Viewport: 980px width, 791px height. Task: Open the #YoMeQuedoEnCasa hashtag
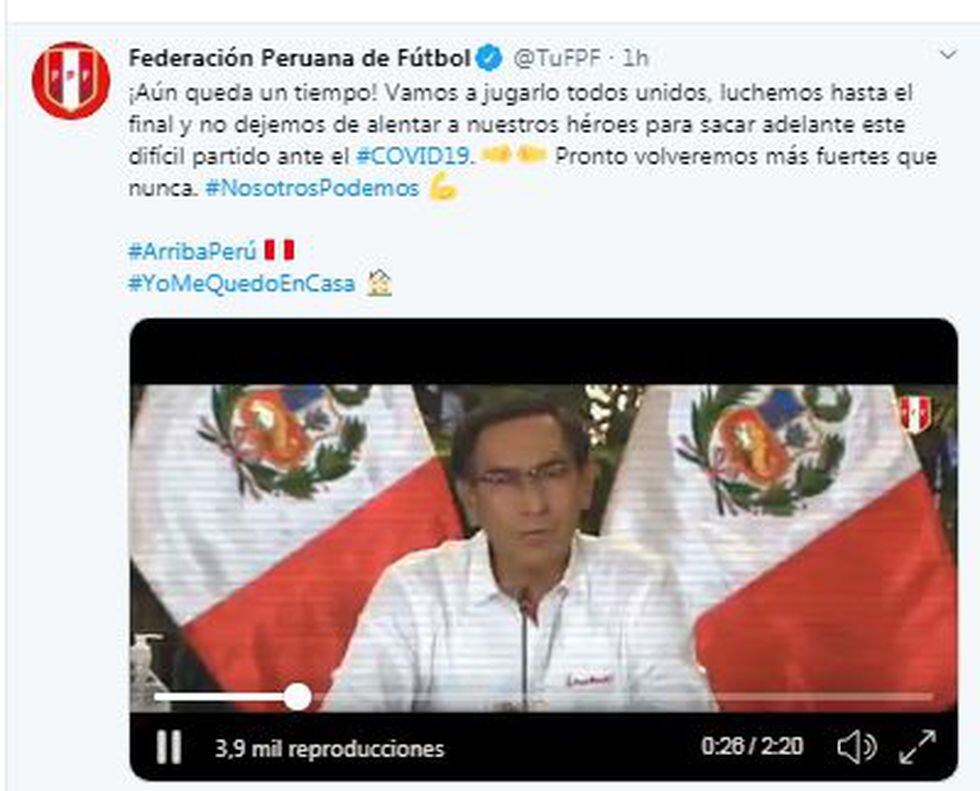[x=241, y=284]
